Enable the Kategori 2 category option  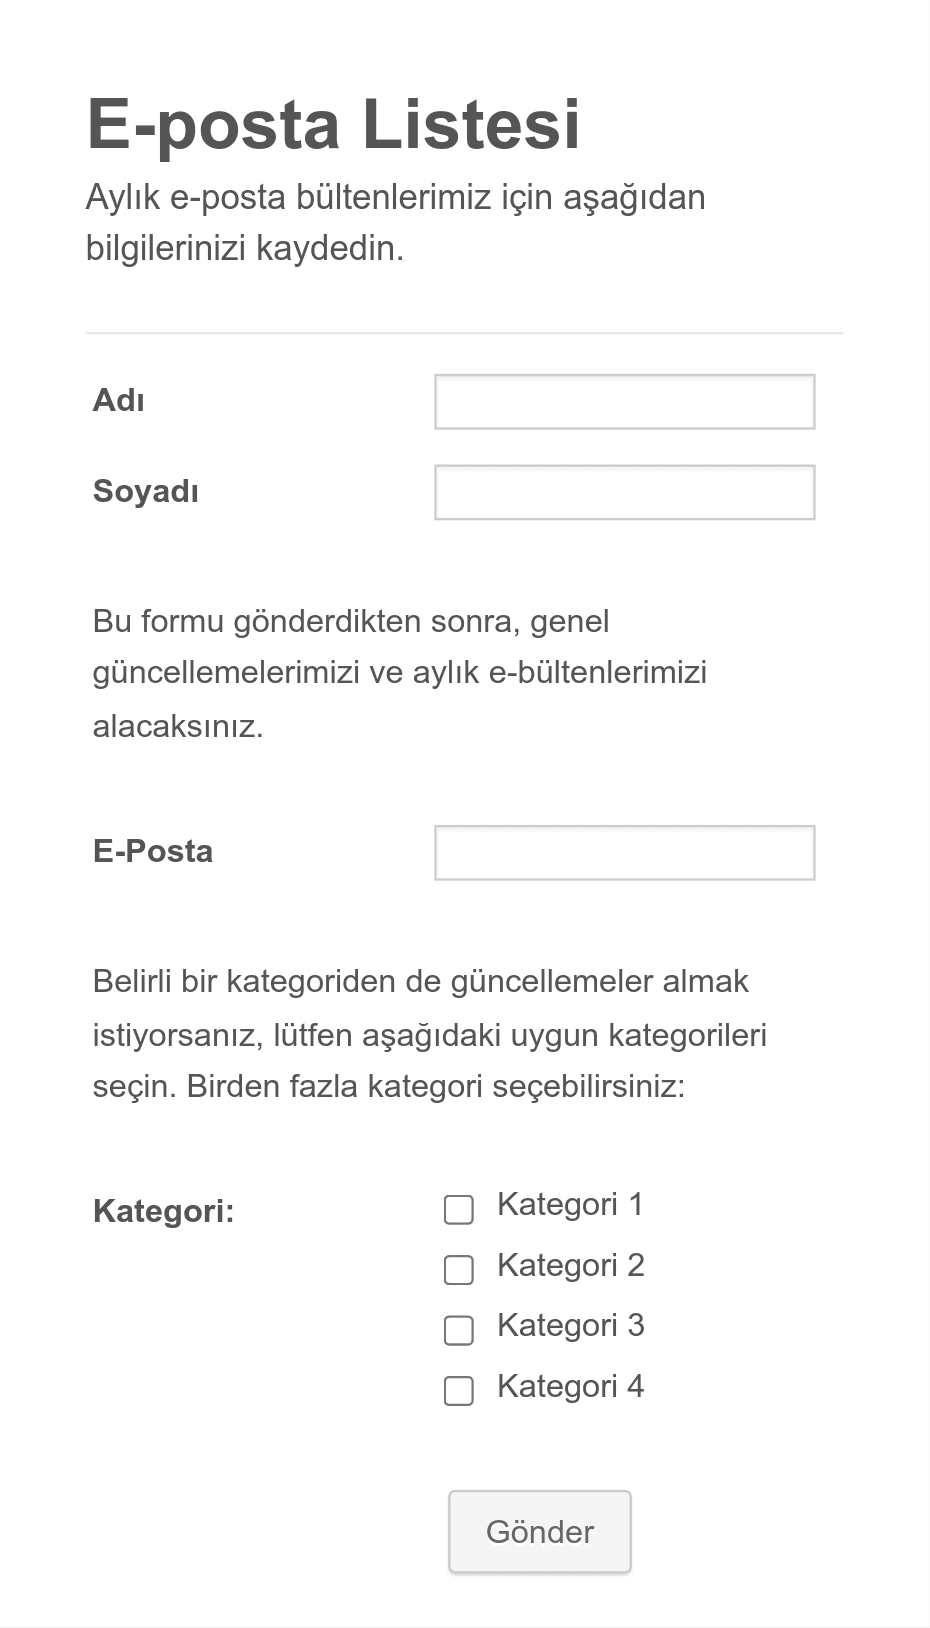tap(458, 1270)
